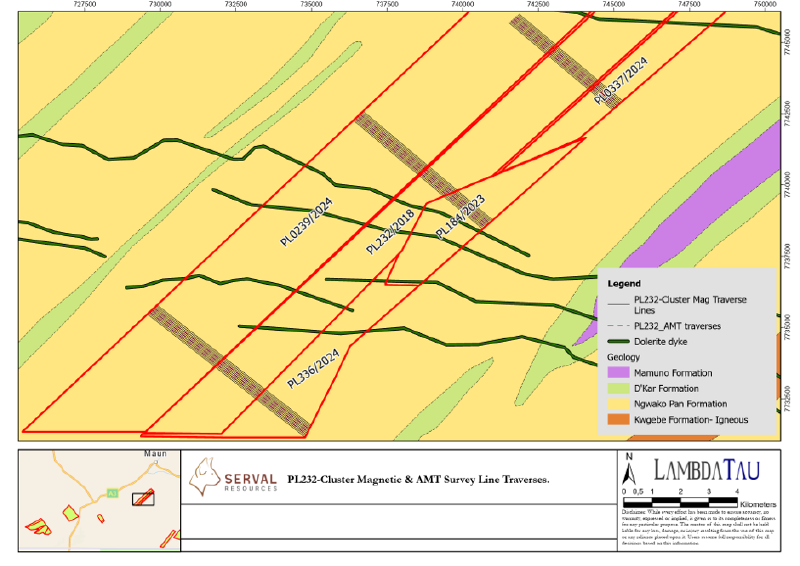Click the Mamuno Formation purple legend swatch
The height and width of the screenshot is (566, 800).
pyautogui.click(x=618, y=373)
